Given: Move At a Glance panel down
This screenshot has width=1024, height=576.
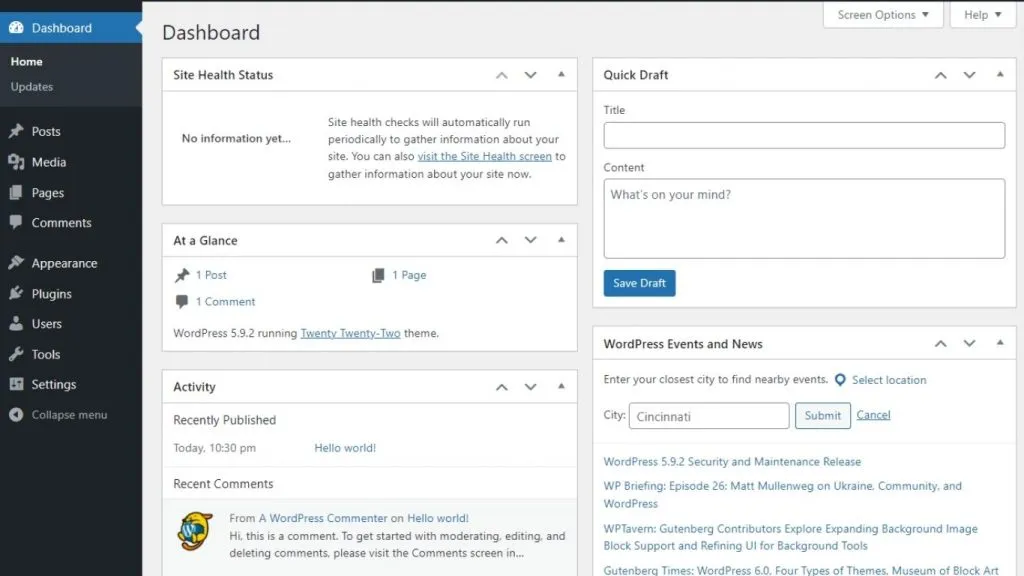Looking at the screenshot, I should click(530, 240).
